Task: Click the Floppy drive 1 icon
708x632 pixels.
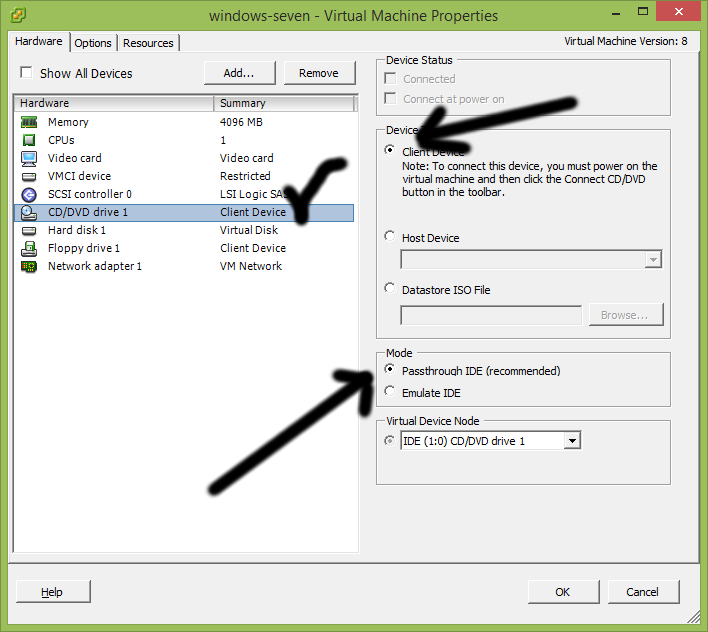Action: [29, 248]
